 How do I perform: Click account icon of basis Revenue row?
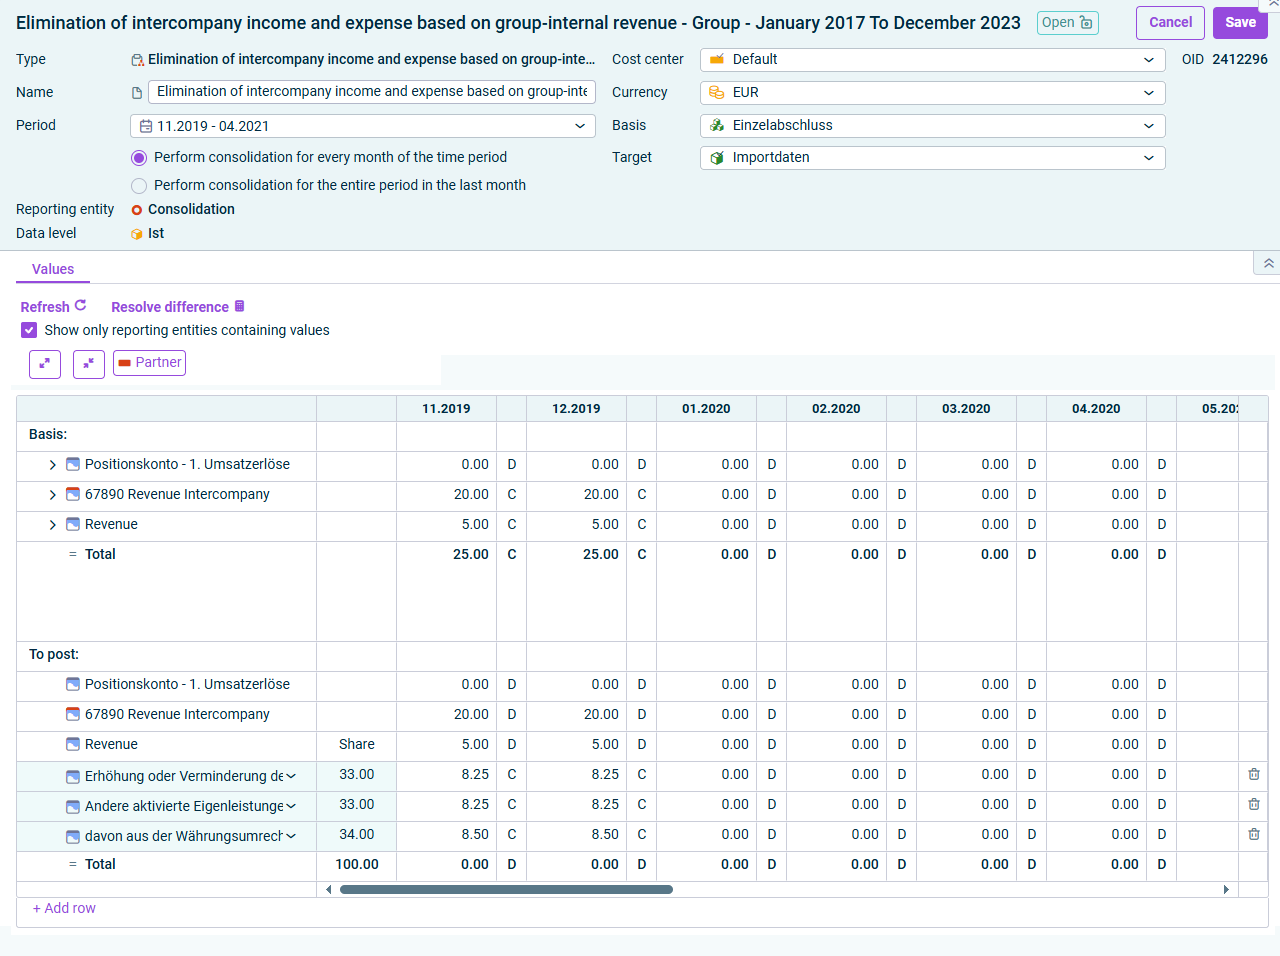click(x=73, y=525)
